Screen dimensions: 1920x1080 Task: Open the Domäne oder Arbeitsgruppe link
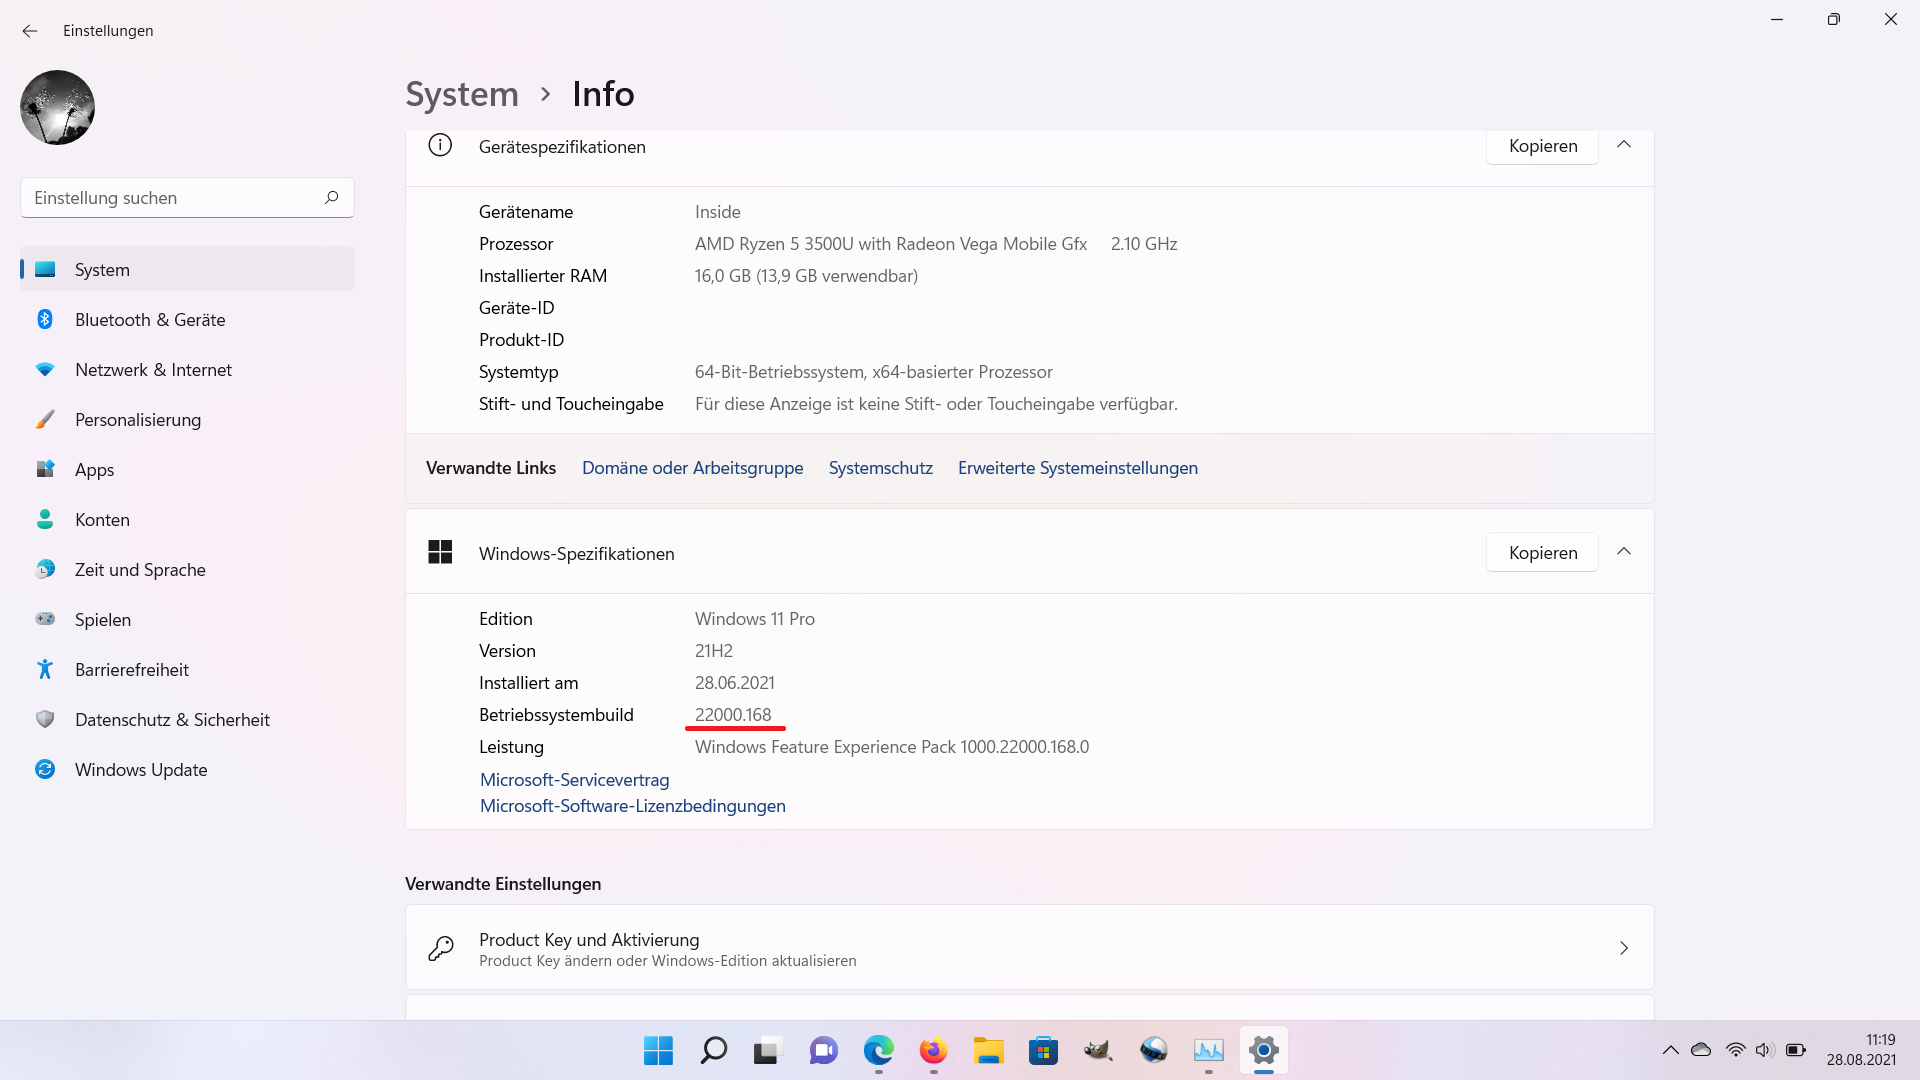coord(692,468)
